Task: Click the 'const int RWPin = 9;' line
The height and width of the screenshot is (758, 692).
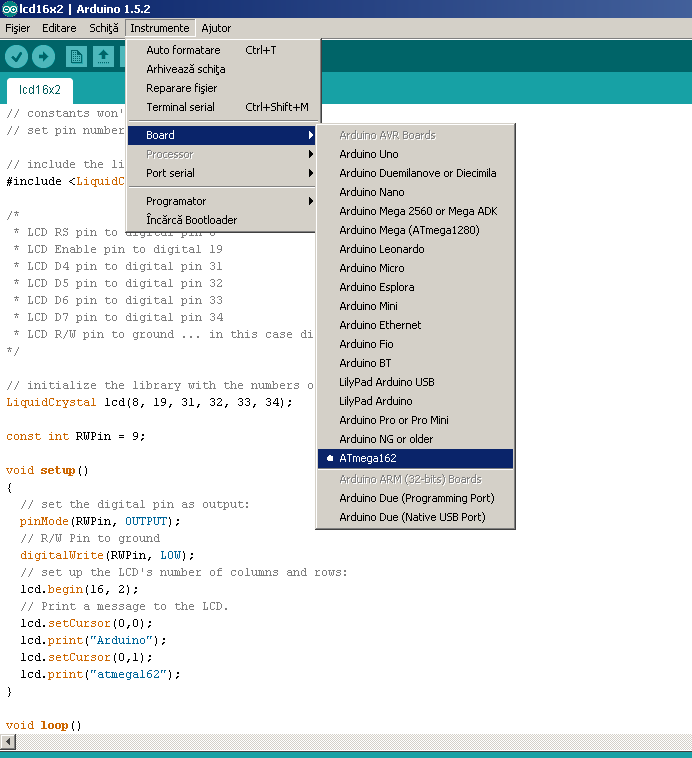Action: pyautogui.click(x=75, y=436)
